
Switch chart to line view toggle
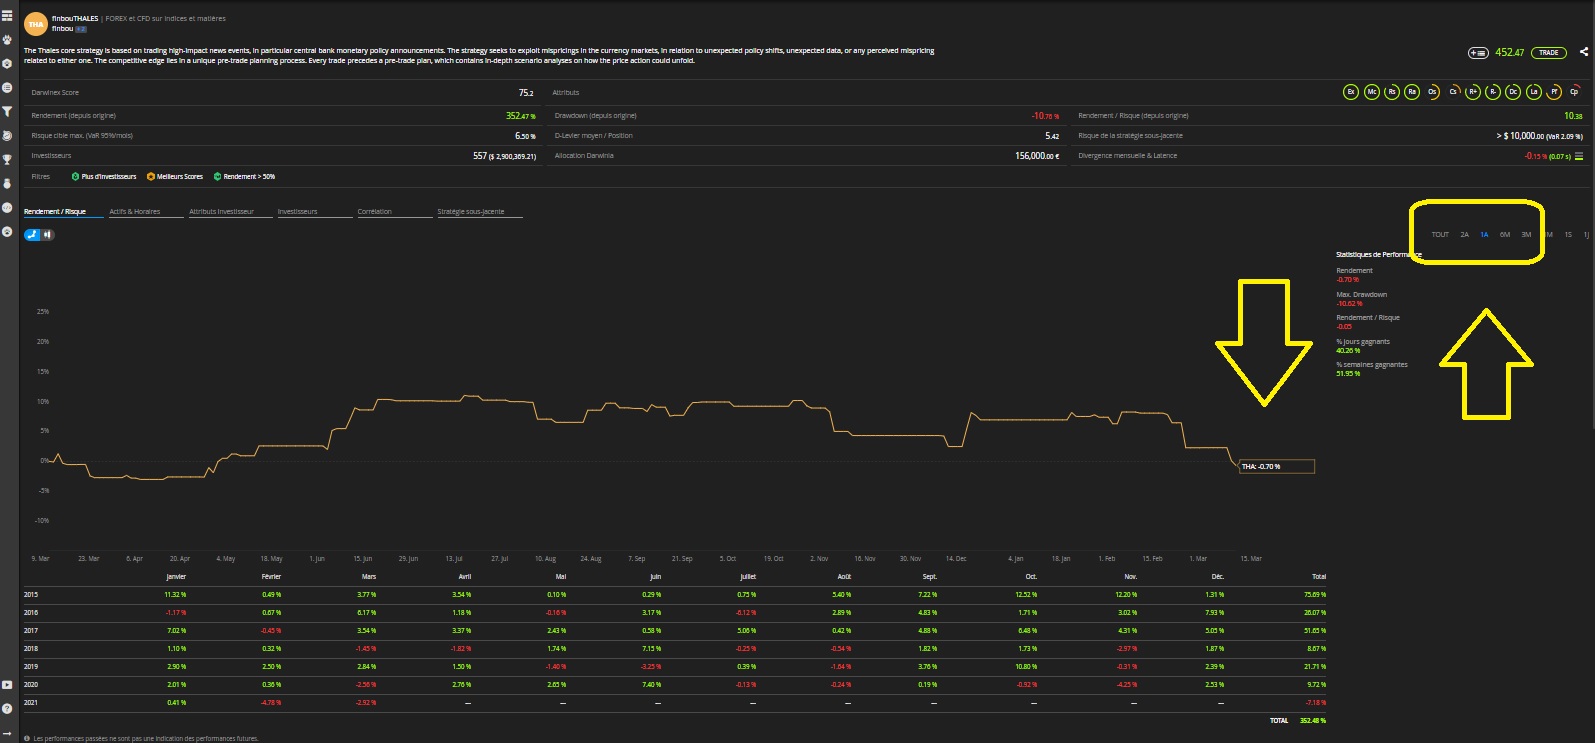pos(32,235)
